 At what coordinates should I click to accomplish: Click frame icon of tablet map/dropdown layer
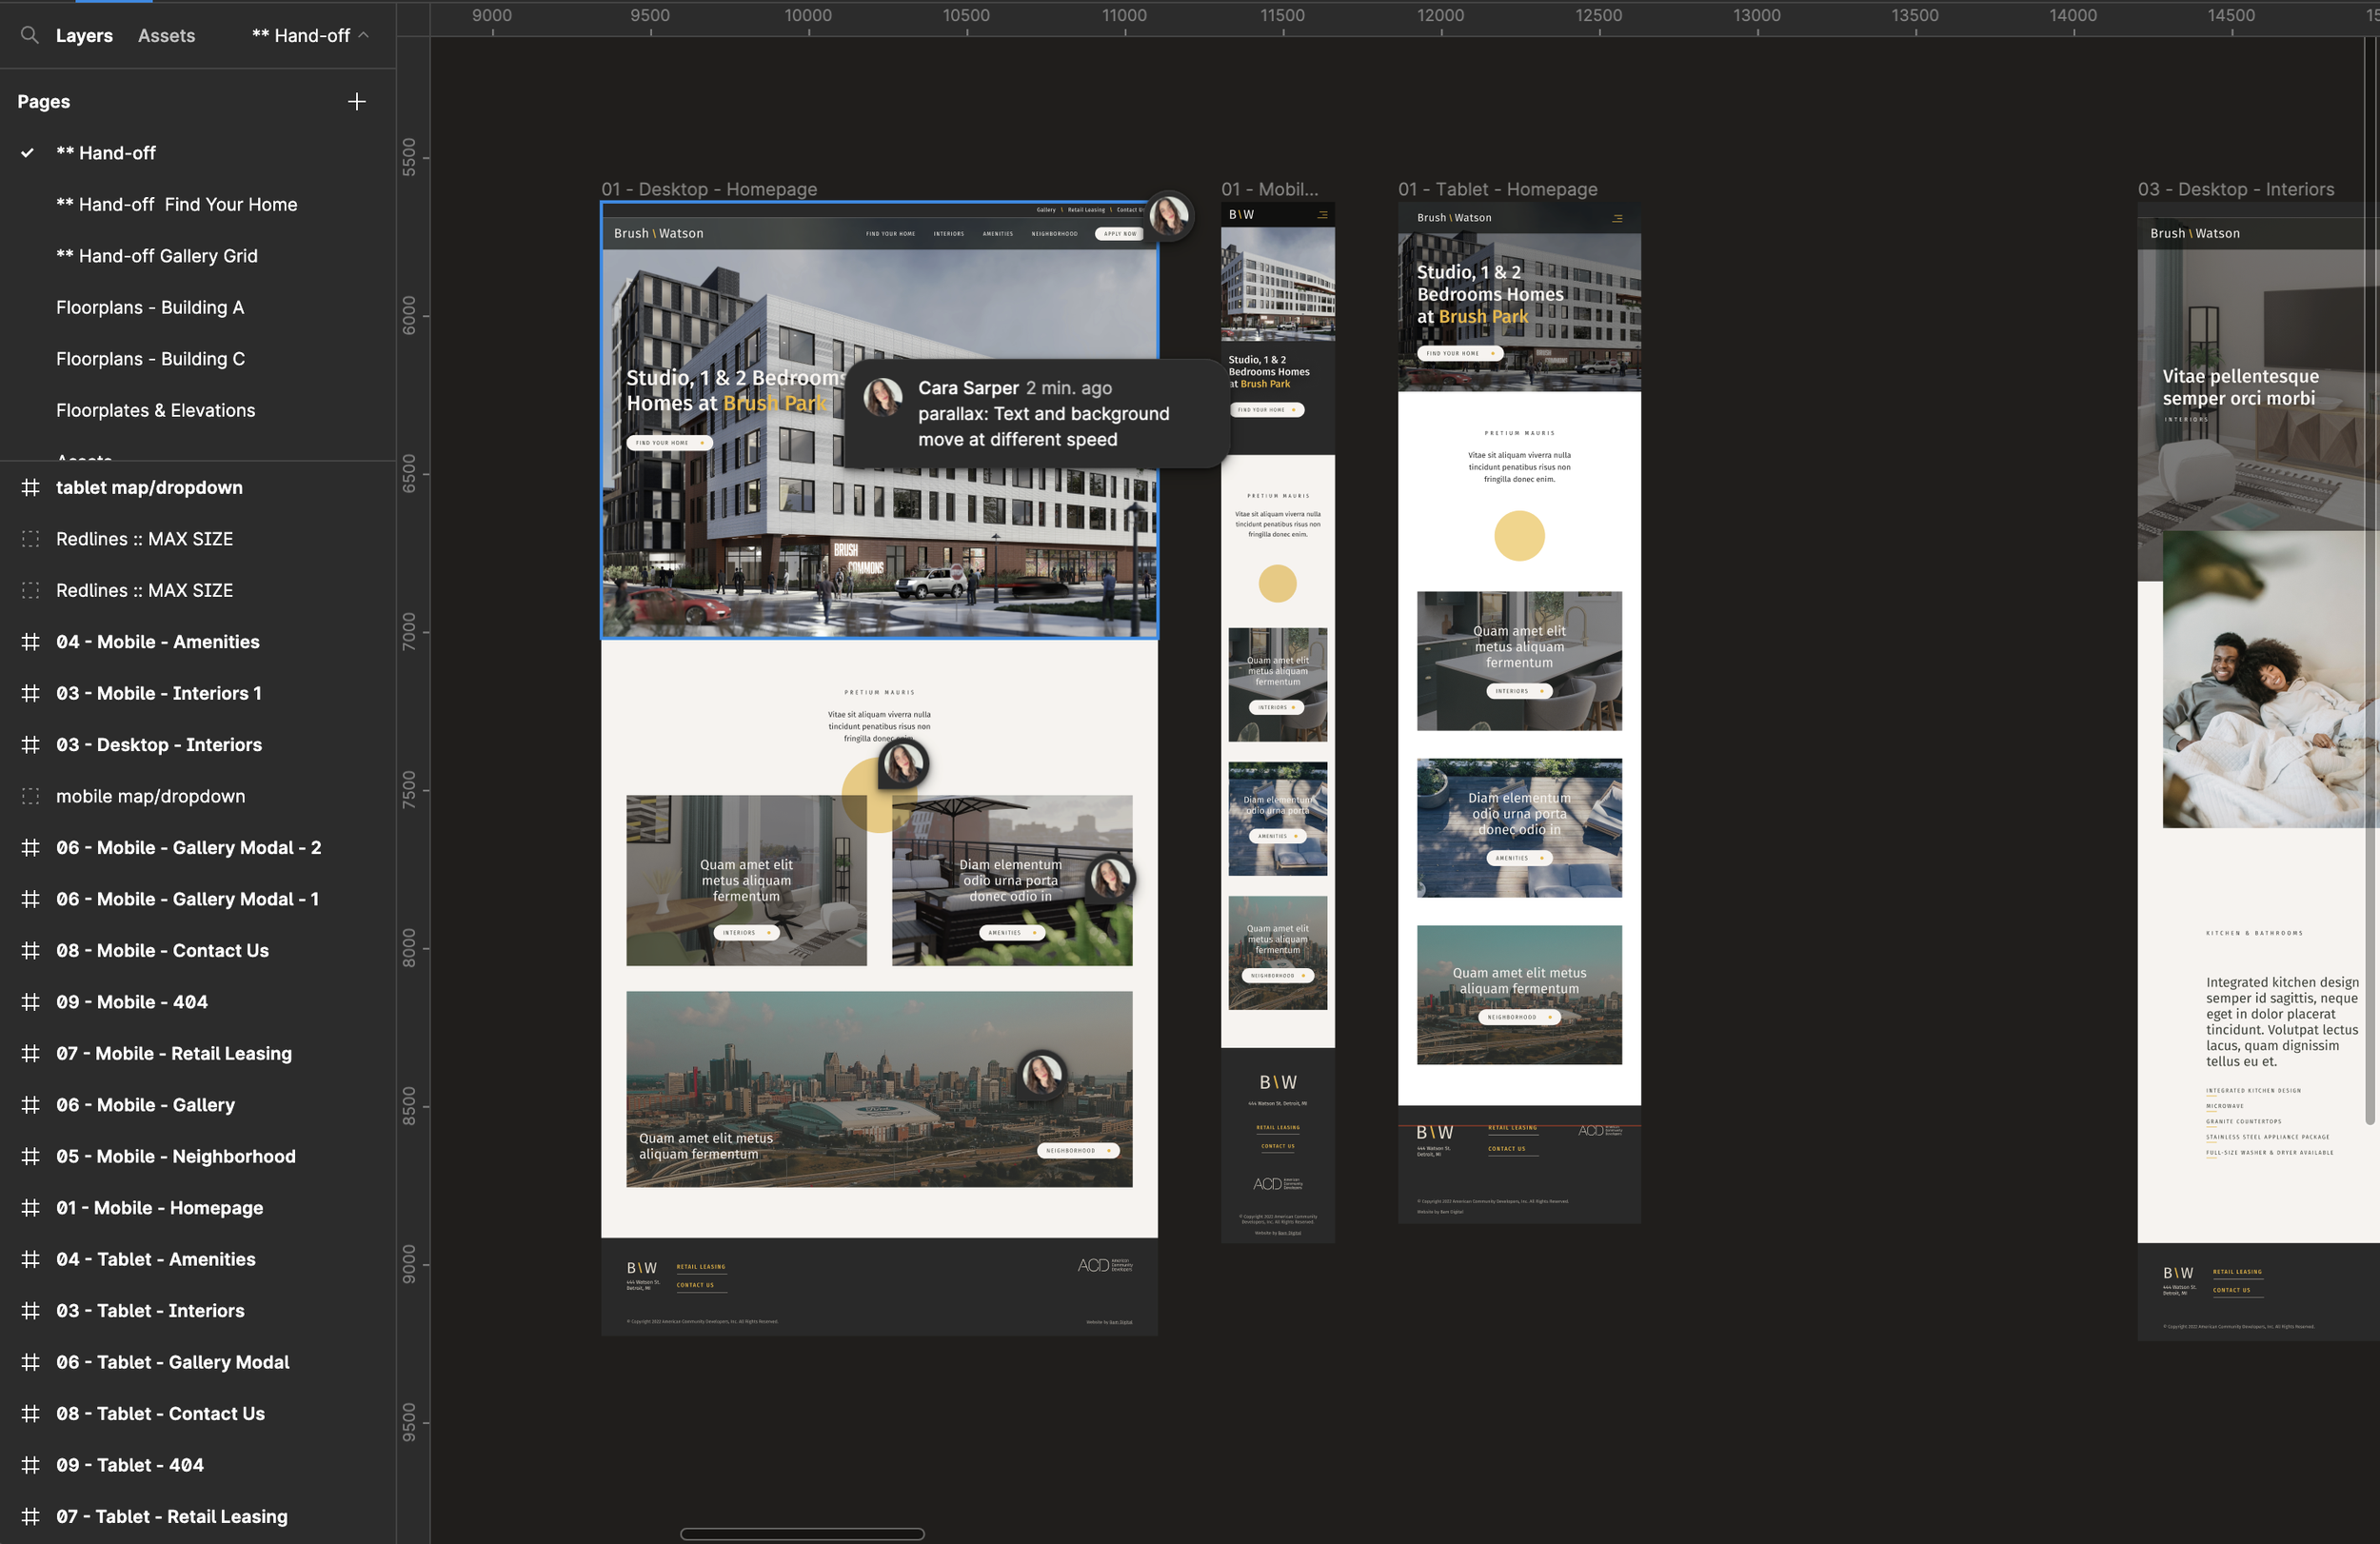coord(31,488)
